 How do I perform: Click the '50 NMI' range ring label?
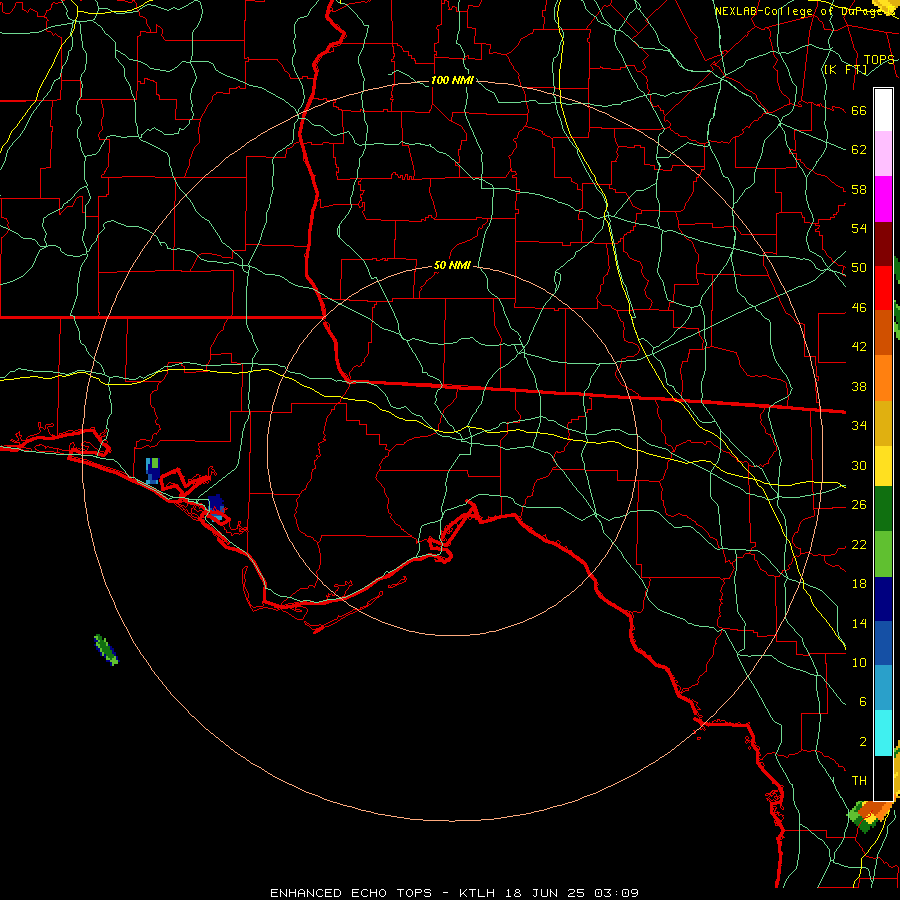click(x=452, y=265)
